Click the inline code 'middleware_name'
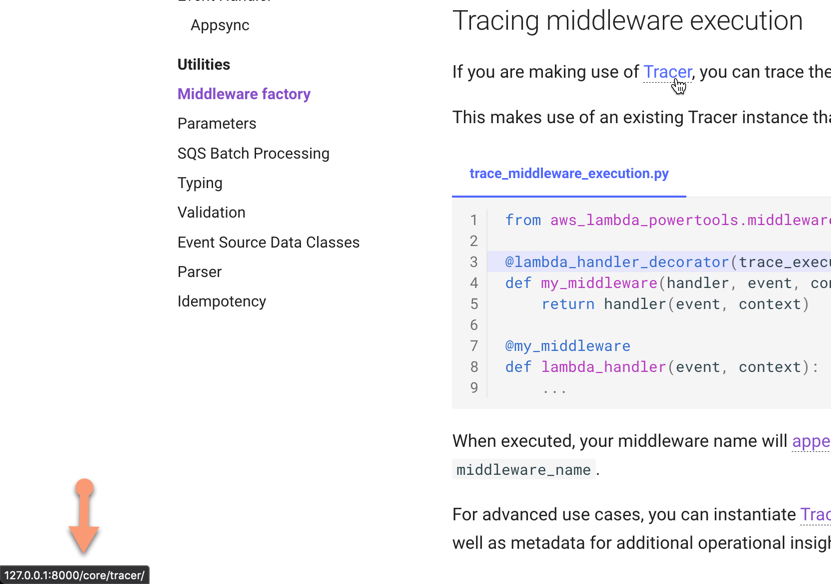 [x=524, y=470]
